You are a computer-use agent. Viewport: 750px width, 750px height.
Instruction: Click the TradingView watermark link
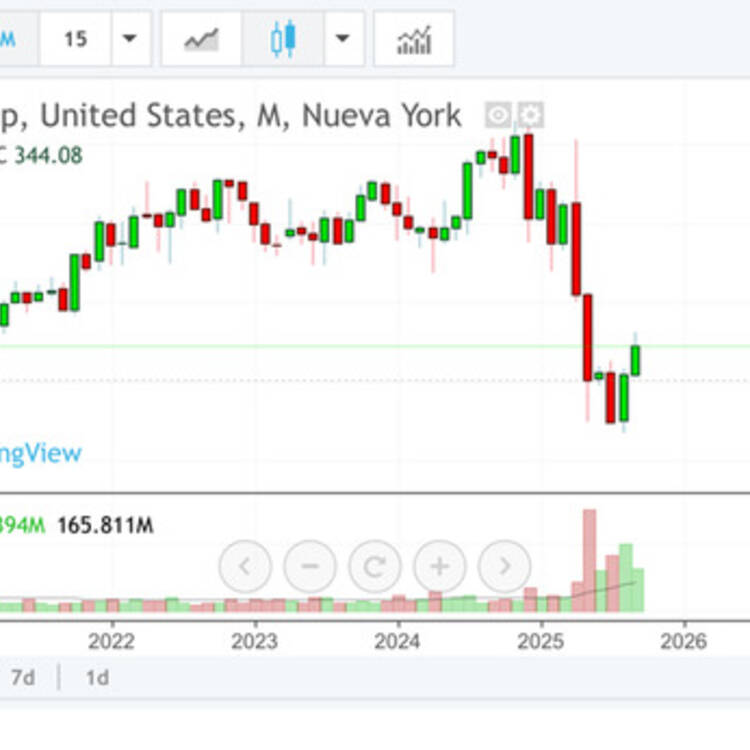tap(40, 453)
